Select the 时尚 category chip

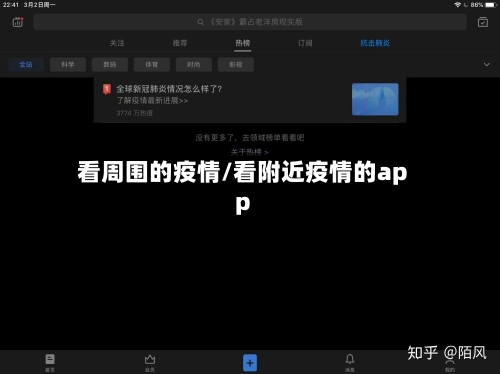pos(194,64)
